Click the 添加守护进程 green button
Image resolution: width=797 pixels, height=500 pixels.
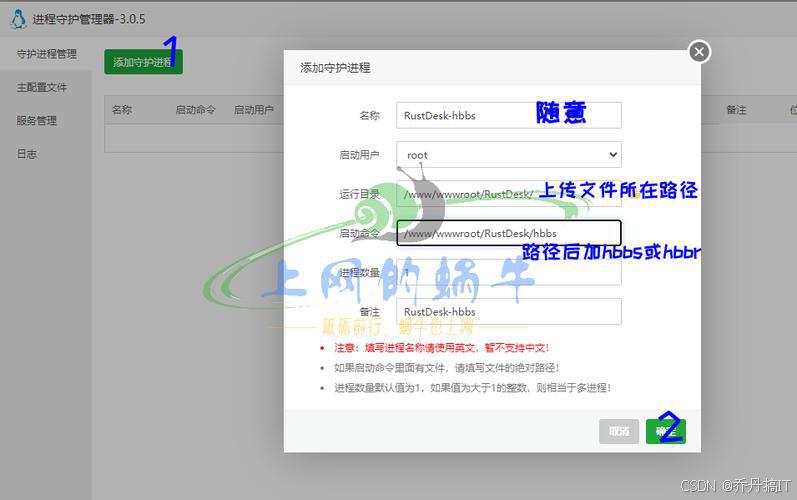143,62
